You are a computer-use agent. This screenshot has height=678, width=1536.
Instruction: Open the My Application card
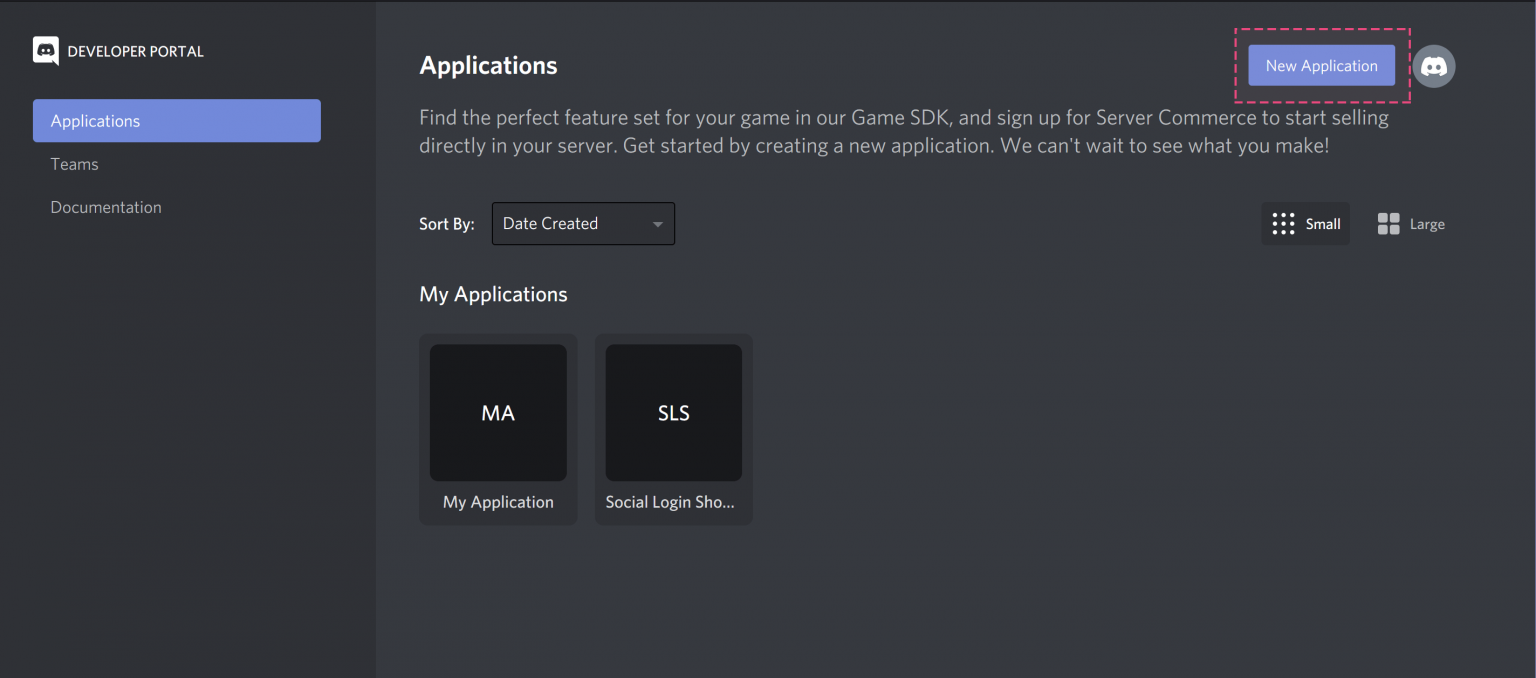click(x=498, y=429)
